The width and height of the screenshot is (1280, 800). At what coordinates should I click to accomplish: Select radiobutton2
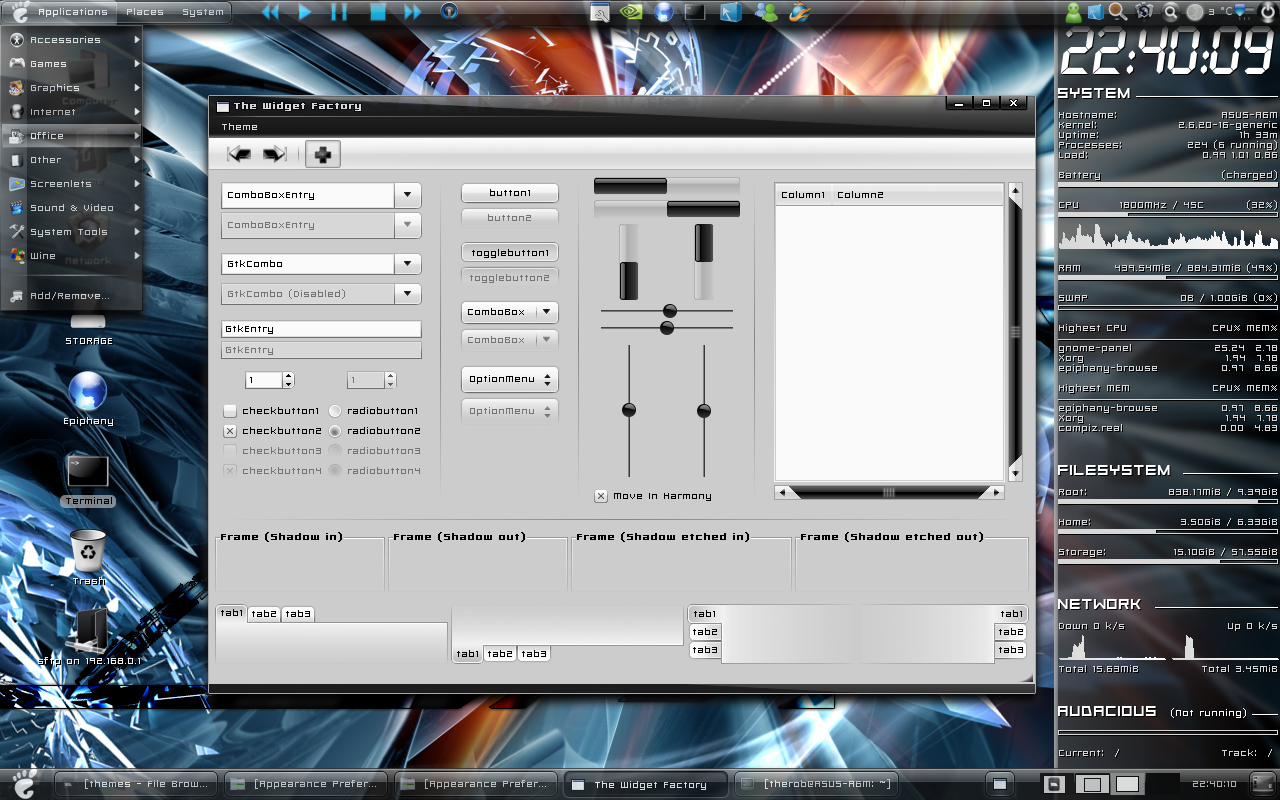pos(335,431)
